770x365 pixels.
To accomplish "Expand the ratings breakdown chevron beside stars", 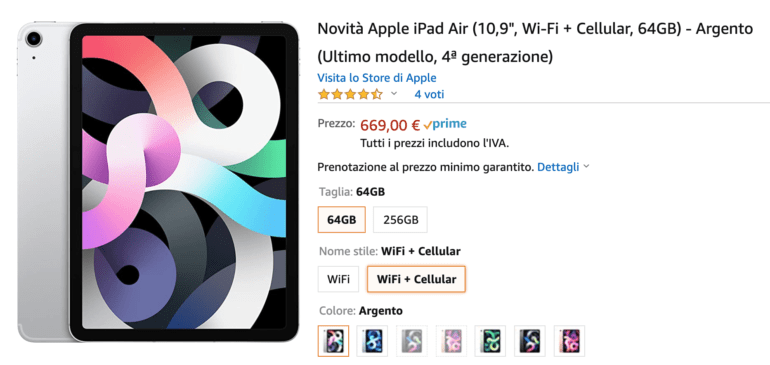I will coord(393,94).
